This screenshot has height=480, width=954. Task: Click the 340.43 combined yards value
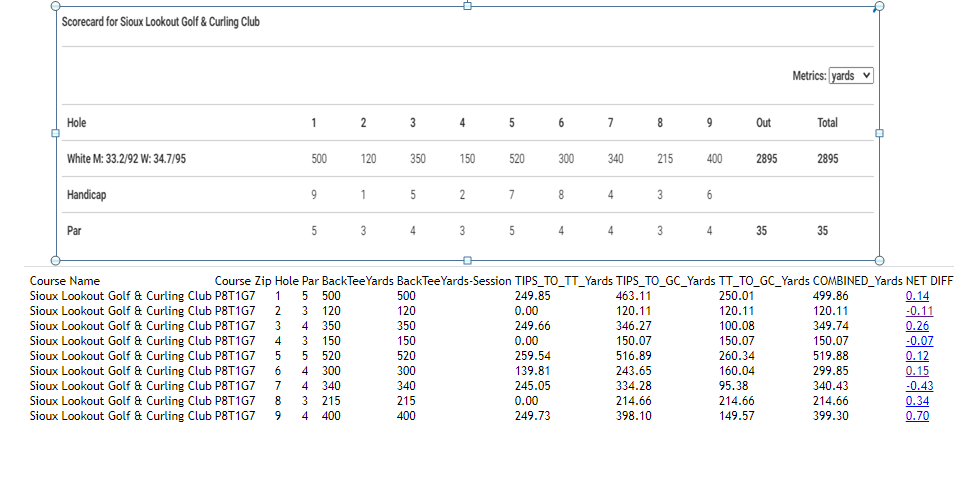[830, 386]
